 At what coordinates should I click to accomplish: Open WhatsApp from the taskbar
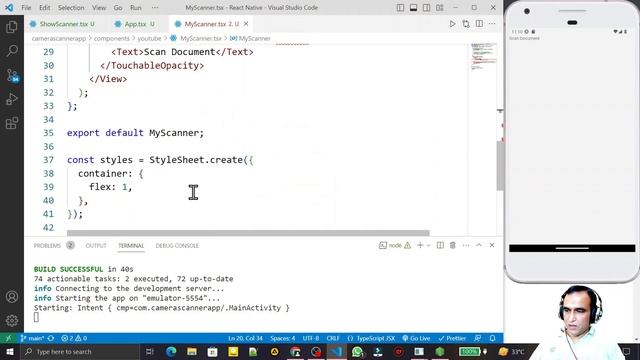(357, 351)
